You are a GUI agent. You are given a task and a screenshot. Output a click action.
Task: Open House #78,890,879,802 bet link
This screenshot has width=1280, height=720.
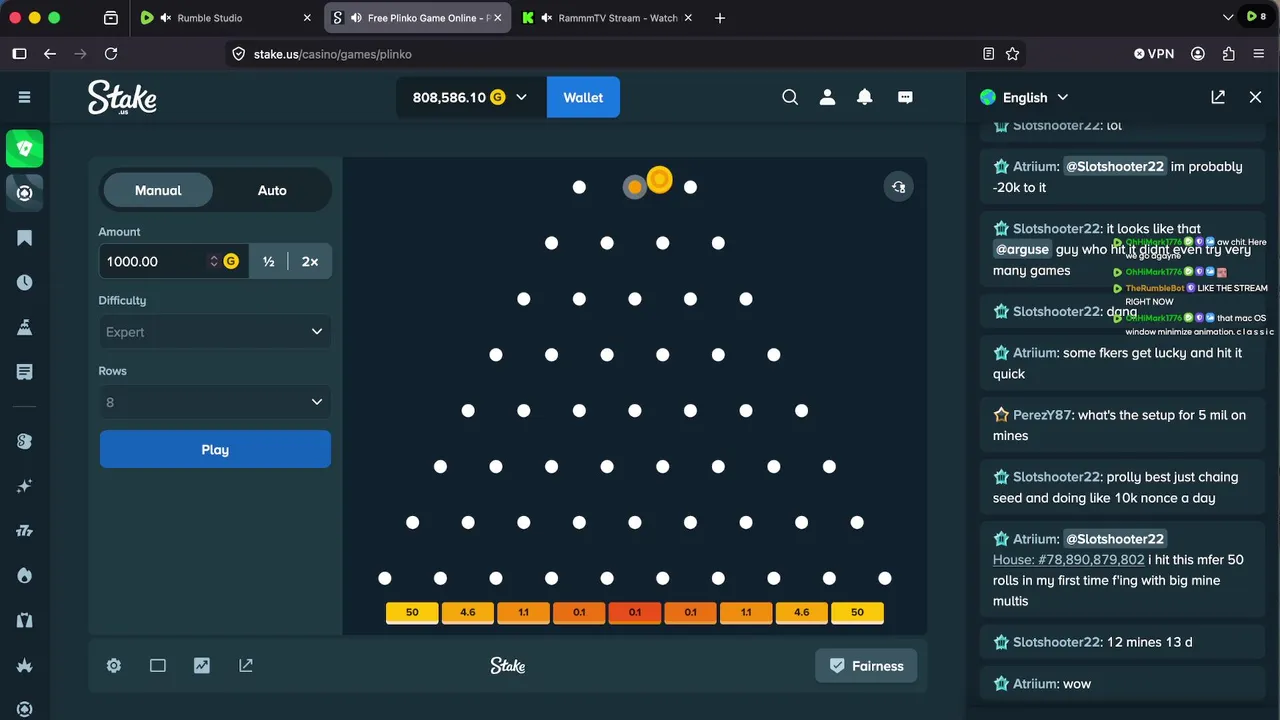(x=1068, y=560)
